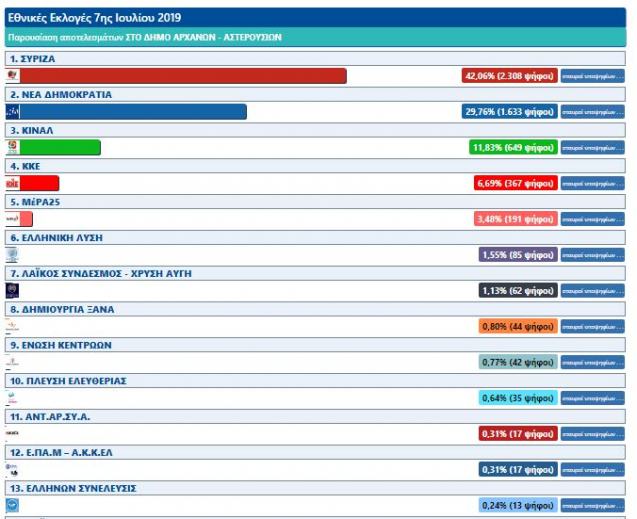Open candidate crosses button for ΚΙΝΑΛ

593,147
